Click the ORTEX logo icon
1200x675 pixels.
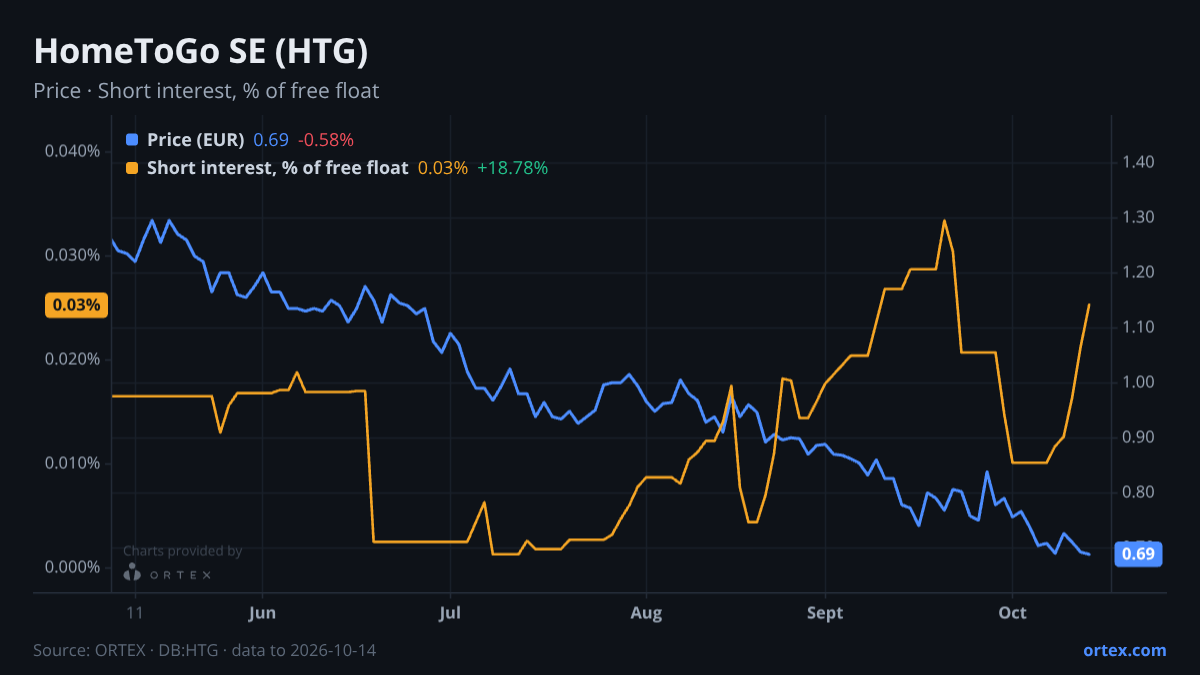click(x=132, y=573)
